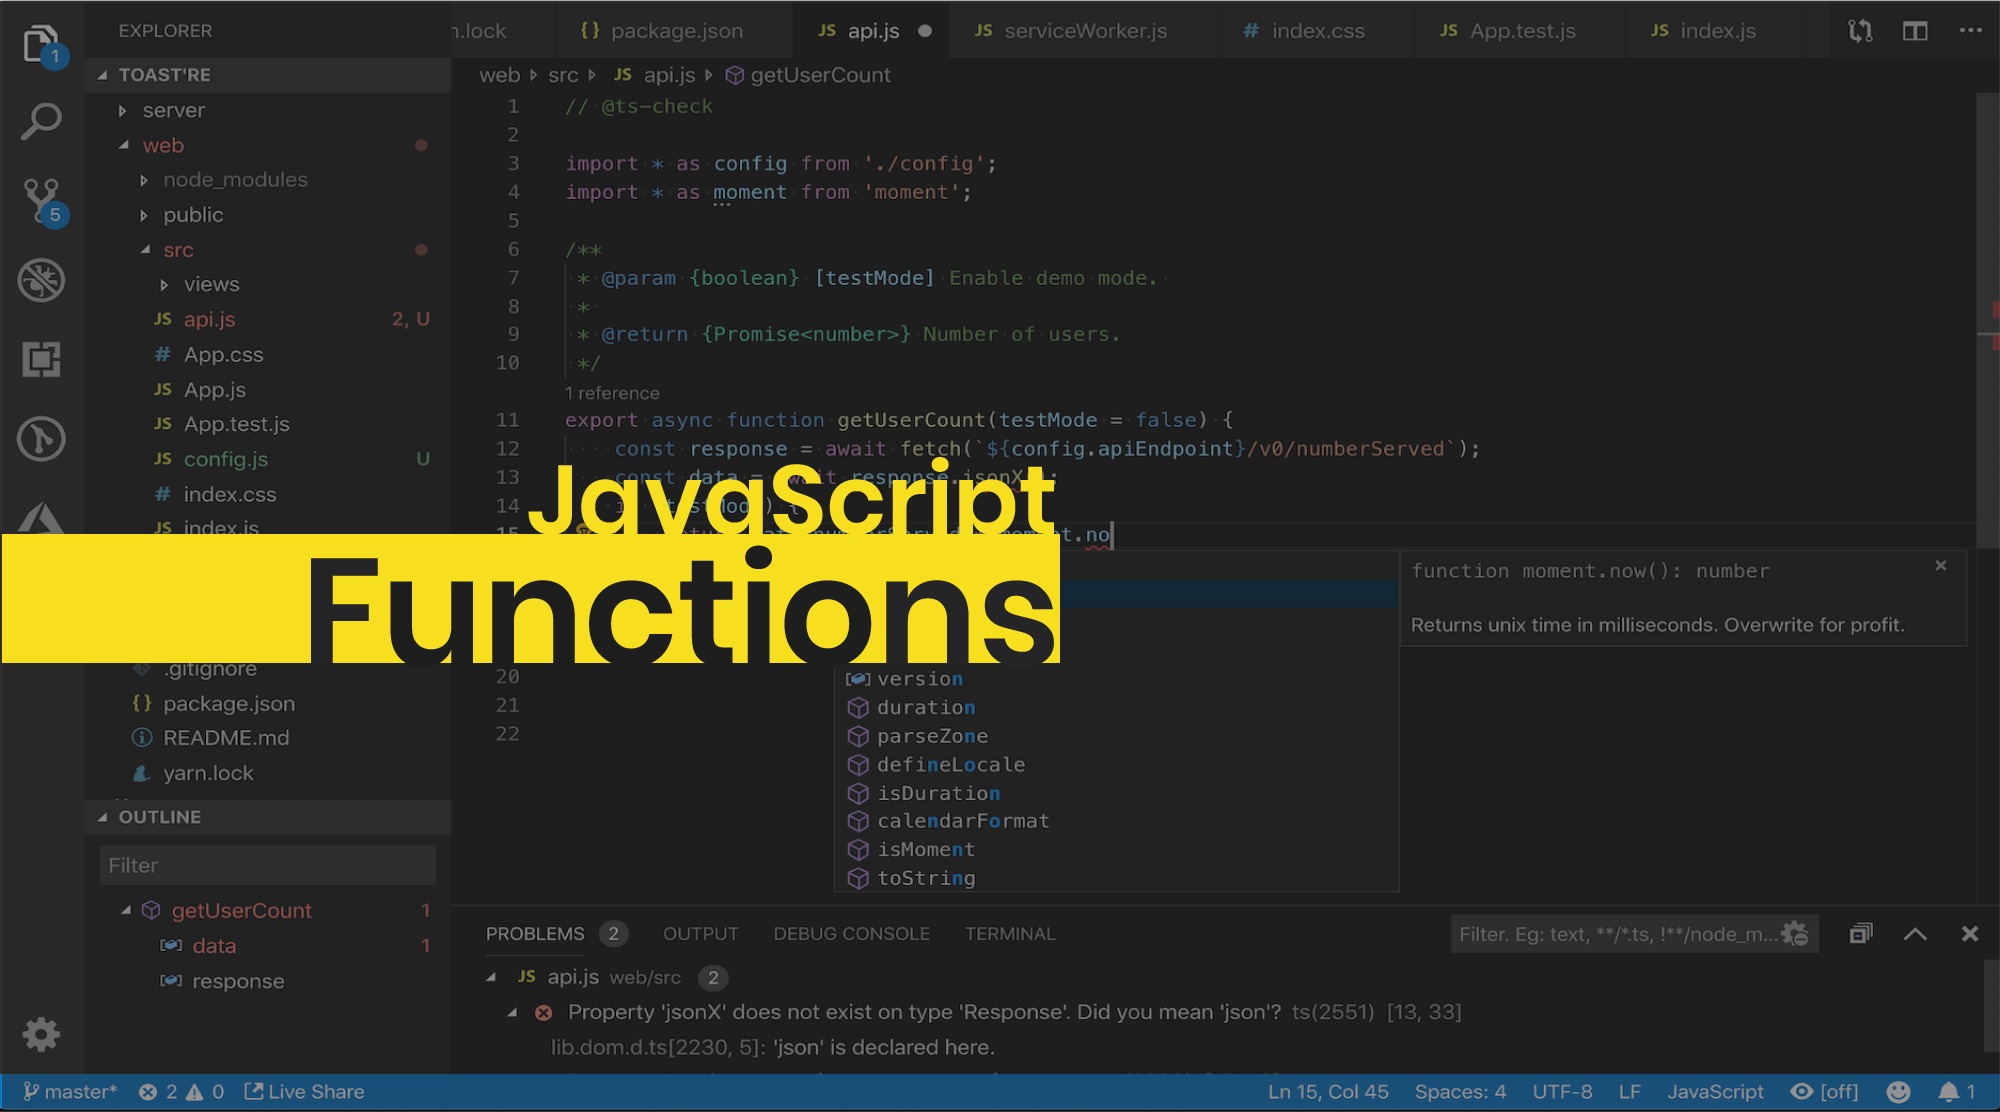Switch to the serviceWorker.js tab

click(x=1085, y=31)
